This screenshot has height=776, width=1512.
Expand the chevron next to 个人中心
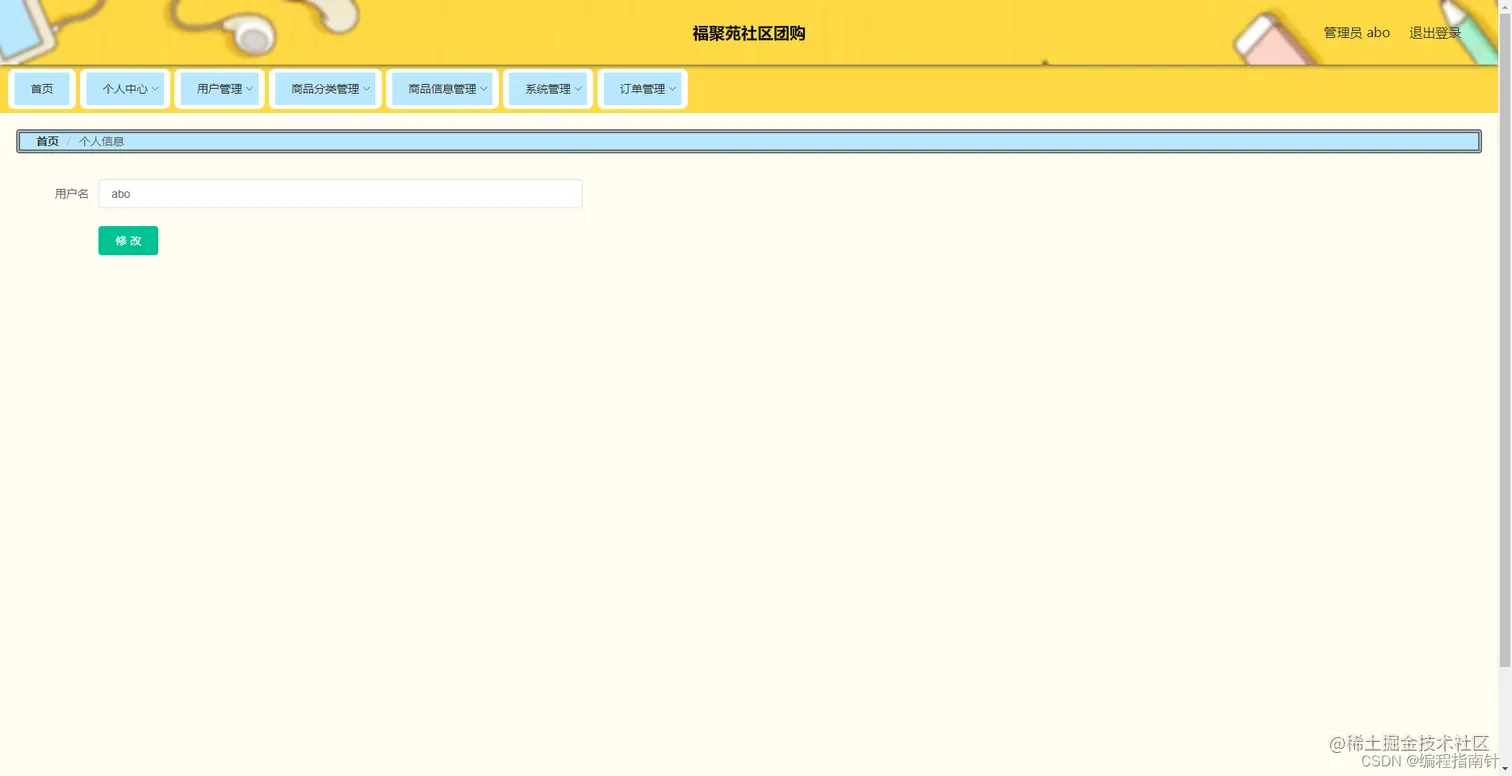(155, 89)
